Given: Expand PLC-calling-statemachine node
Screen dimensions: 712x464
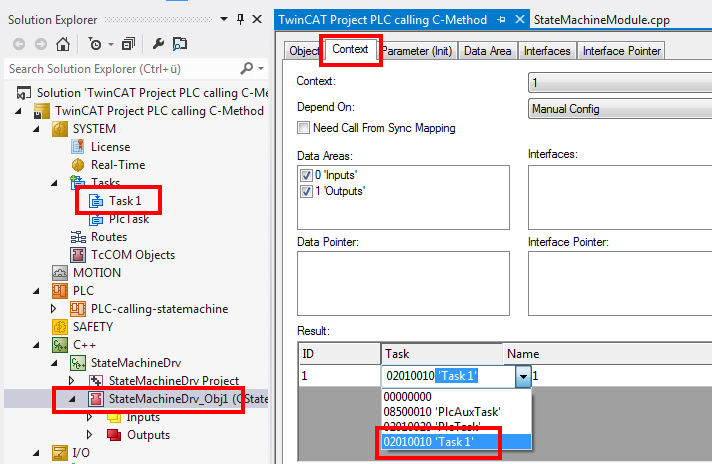Looking at the screenshot, I should click(54, 309).
